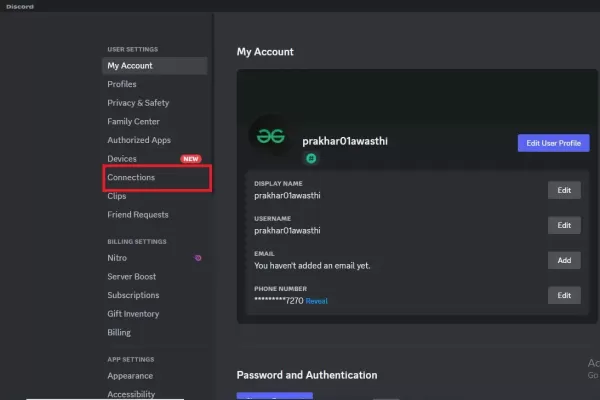Edit the username

[x=564, y=225]
